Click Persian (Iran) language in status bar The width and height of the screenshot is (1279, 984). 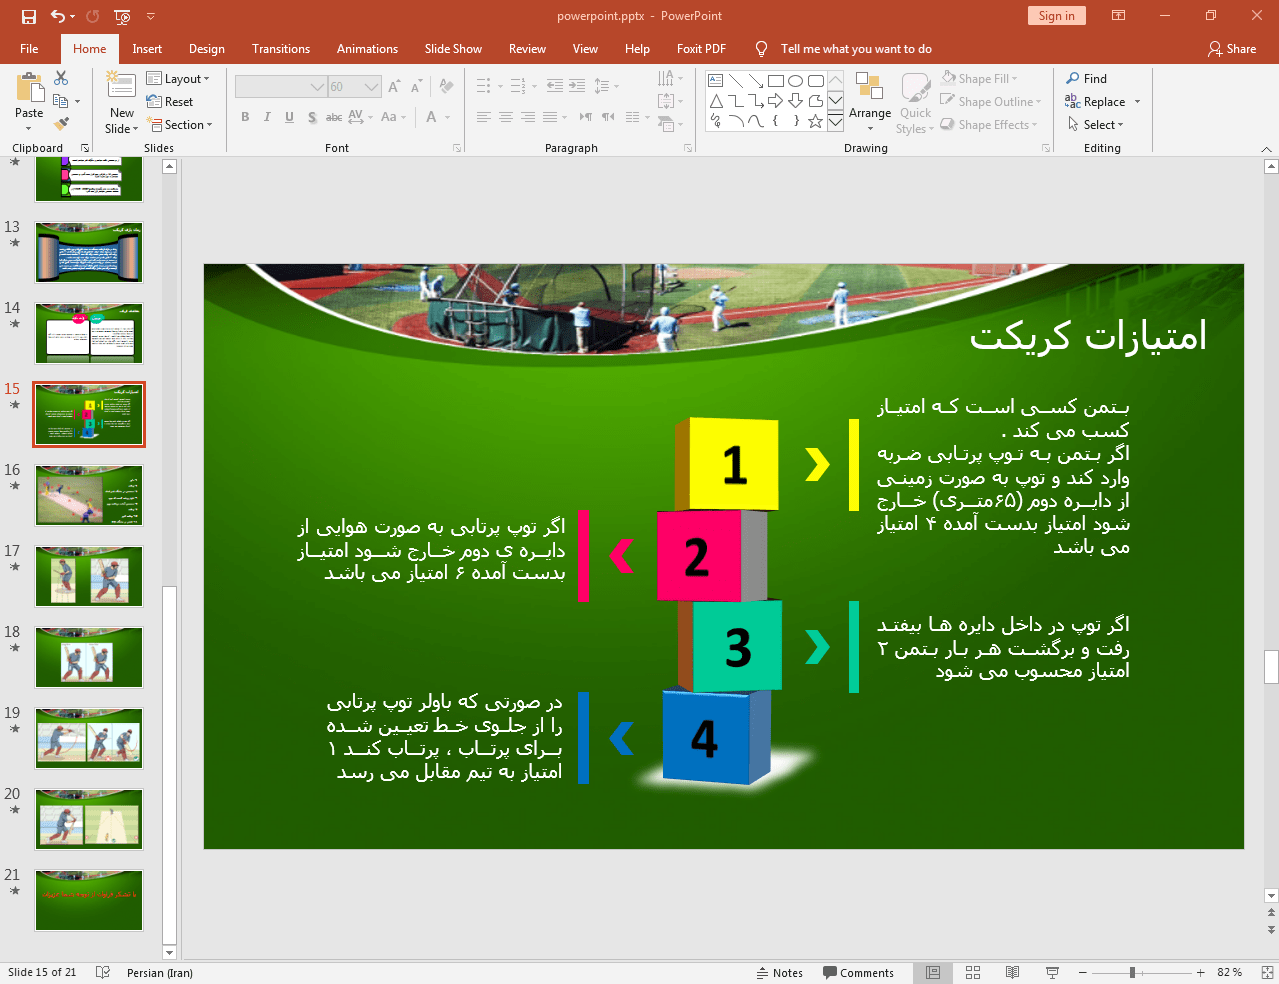(x=160, y=972)
